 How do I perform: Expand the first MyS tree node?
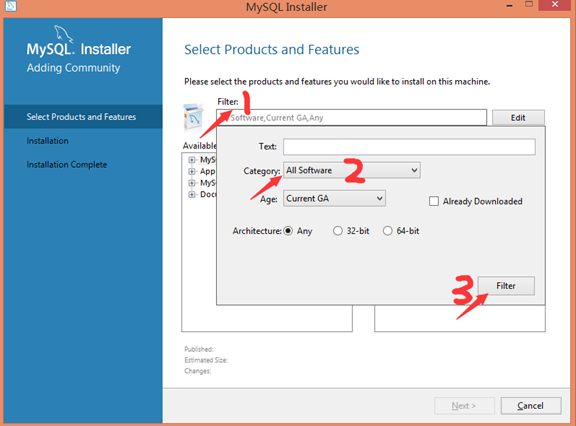(192, 160)
